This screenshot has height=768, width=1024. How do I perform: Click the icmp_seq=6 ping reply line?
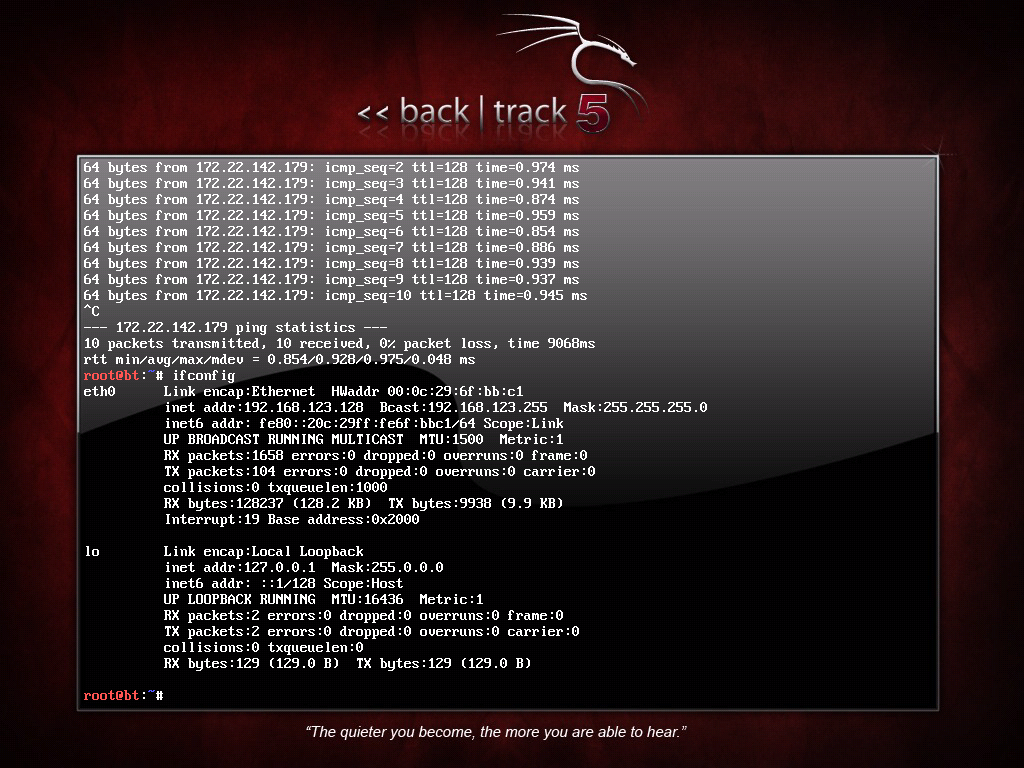tap(331, 232)
